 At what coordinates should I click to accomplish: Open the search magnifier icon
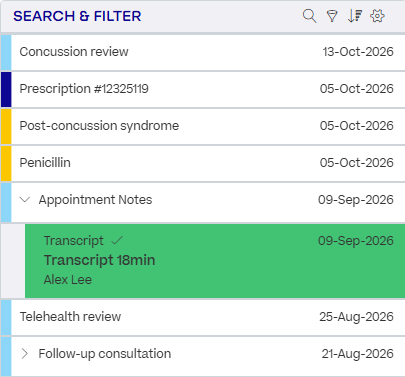pos(309,16)
